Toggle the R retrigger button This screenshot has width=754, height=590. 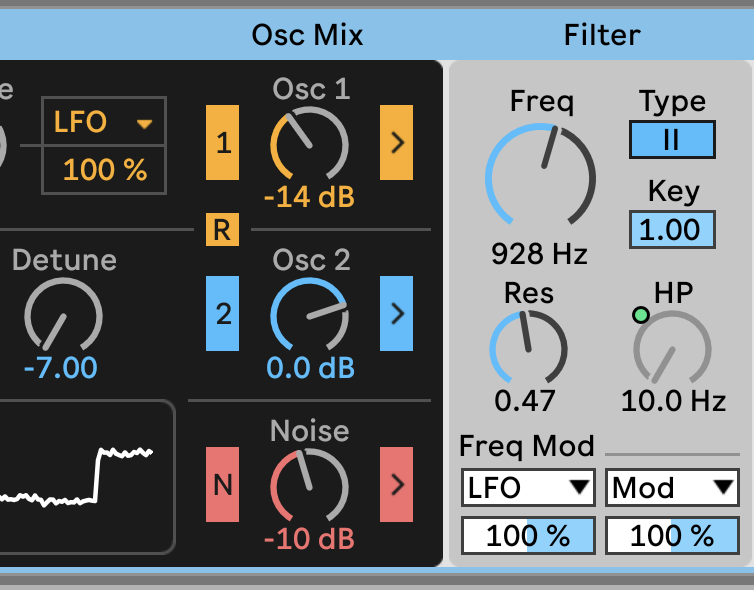click(x=222, y=230)
